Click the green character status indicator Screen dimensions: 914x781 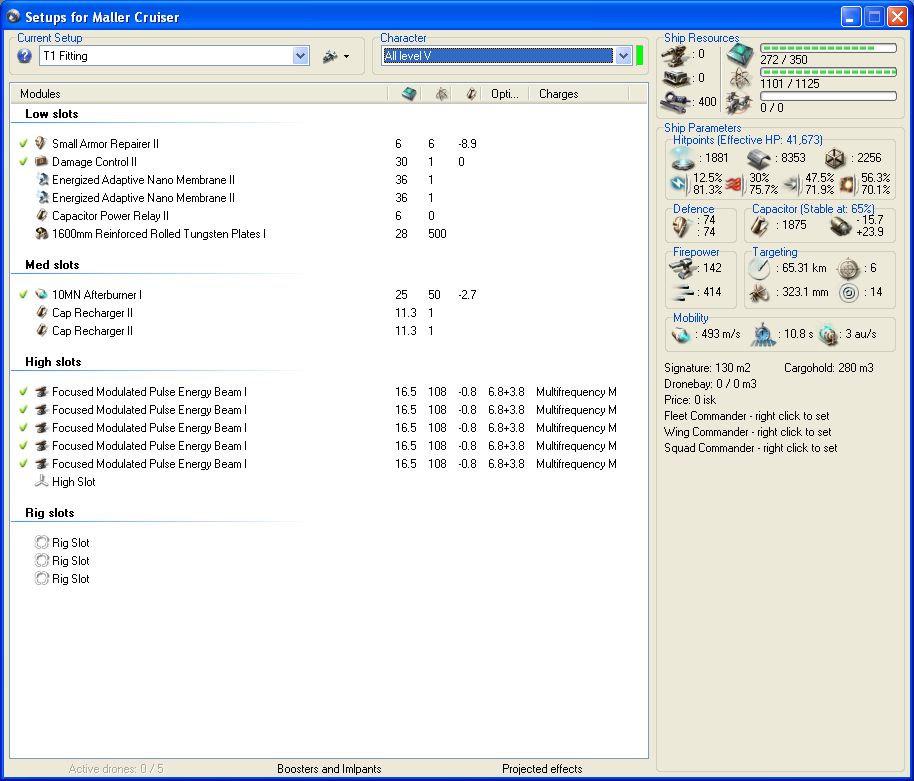639,56
